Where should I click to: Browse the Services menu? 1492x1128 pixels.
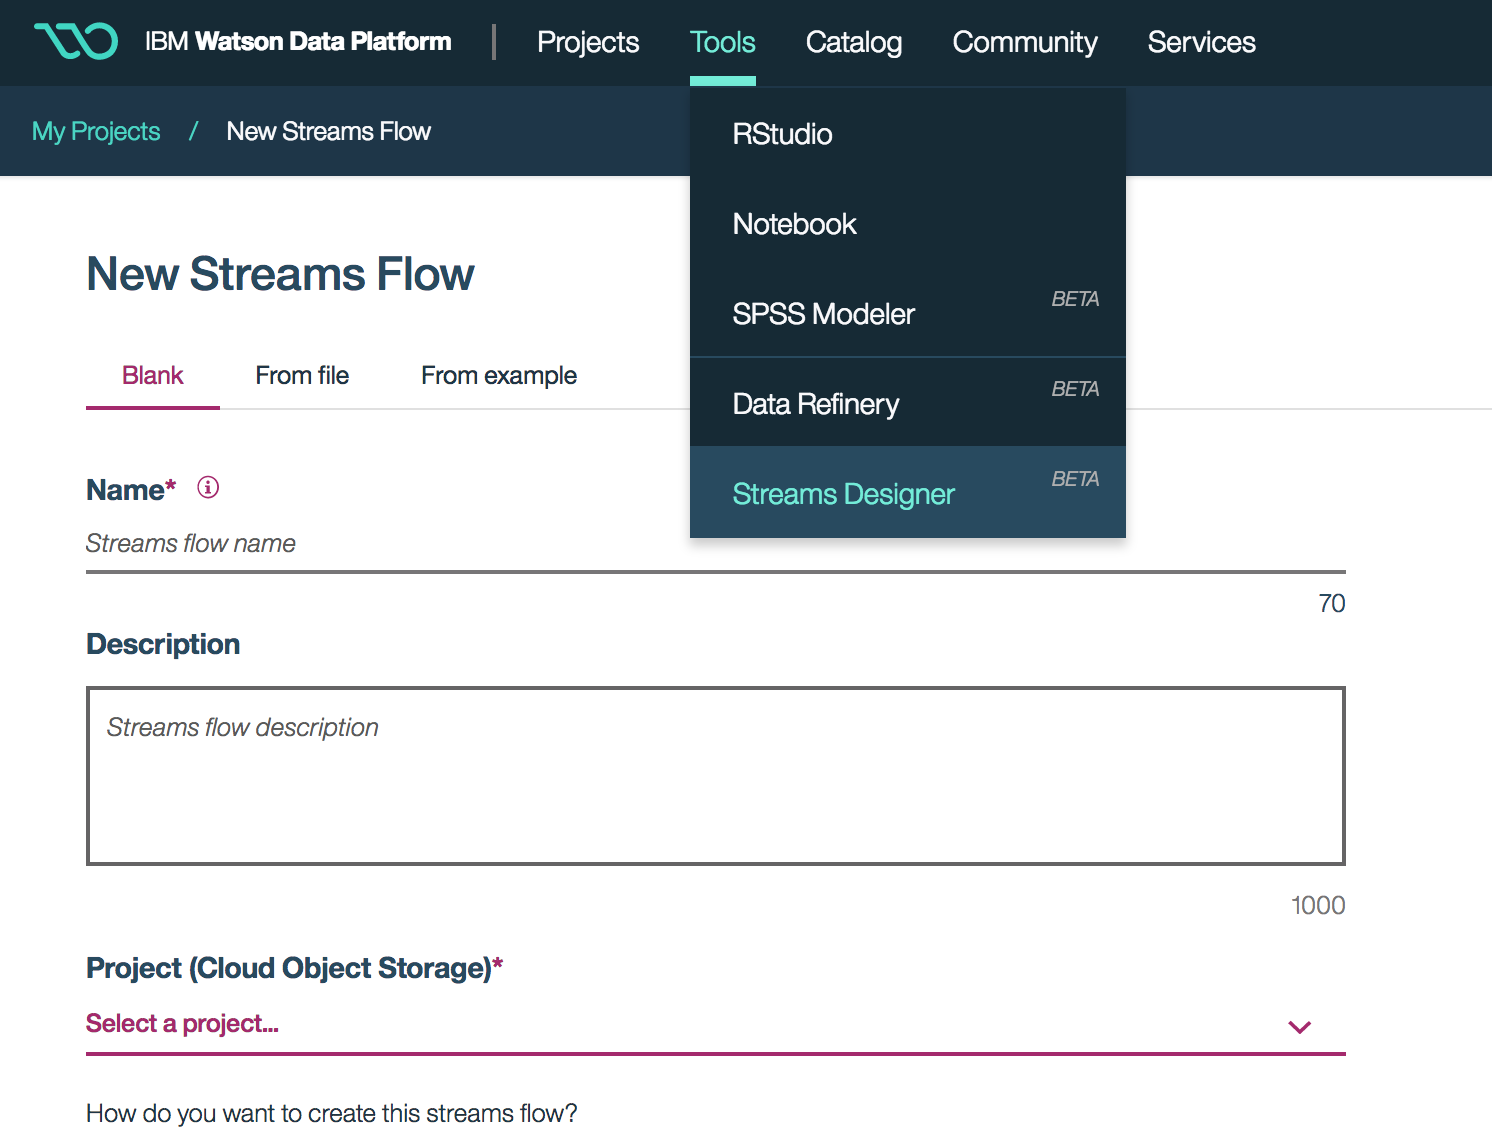pyautogui.click(x=1201, y=42)
